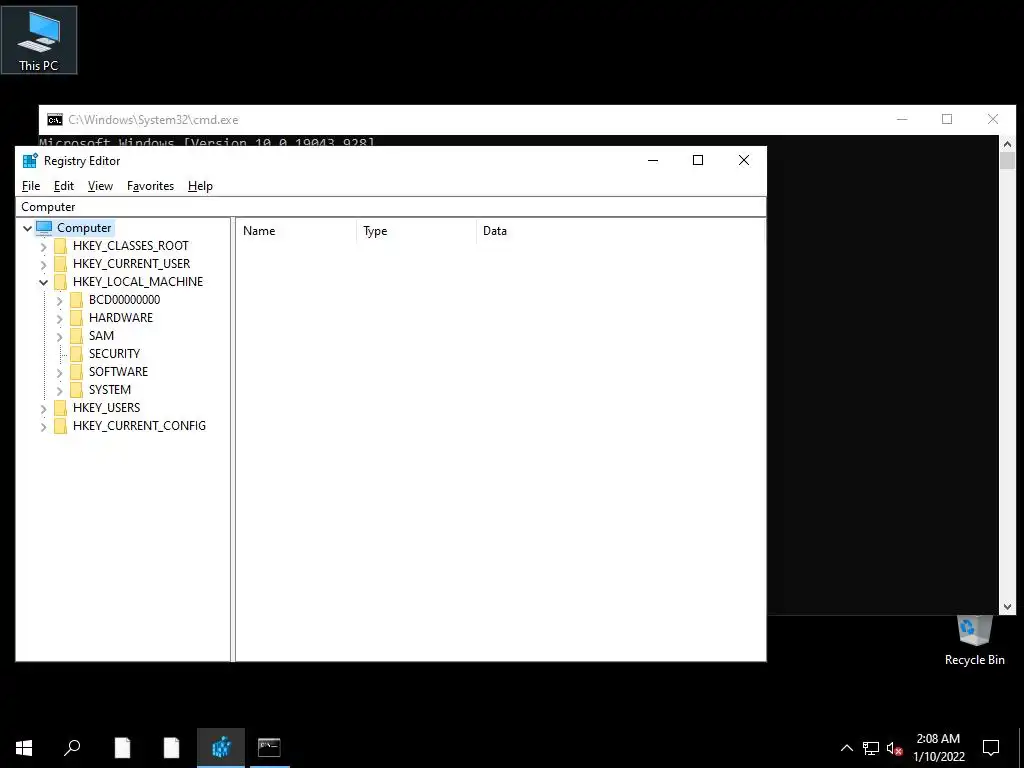Click the Registry Editor title bar icon
The height and width of the screenshot is (768, 1024).
click(30, 161)
